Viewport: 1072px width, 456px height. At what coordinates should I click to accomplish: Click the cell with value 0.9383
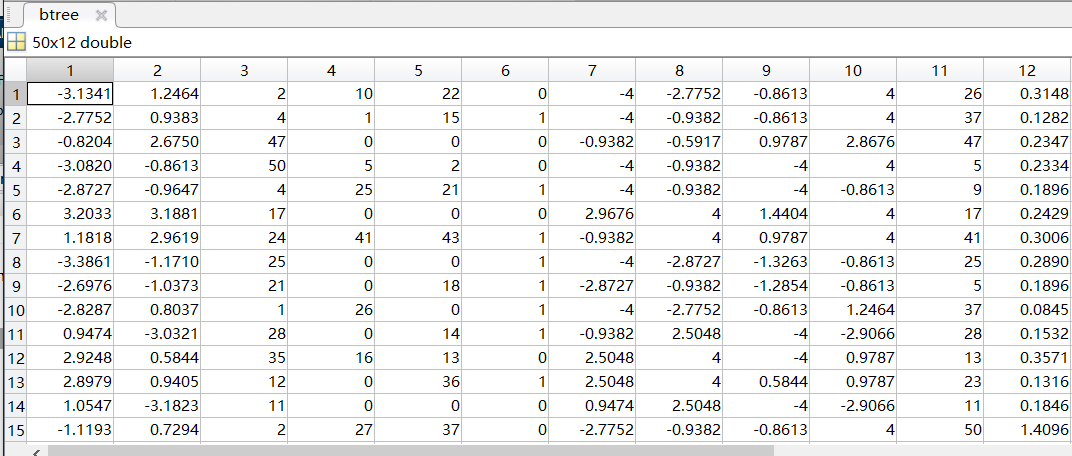[x=157, y=118]
